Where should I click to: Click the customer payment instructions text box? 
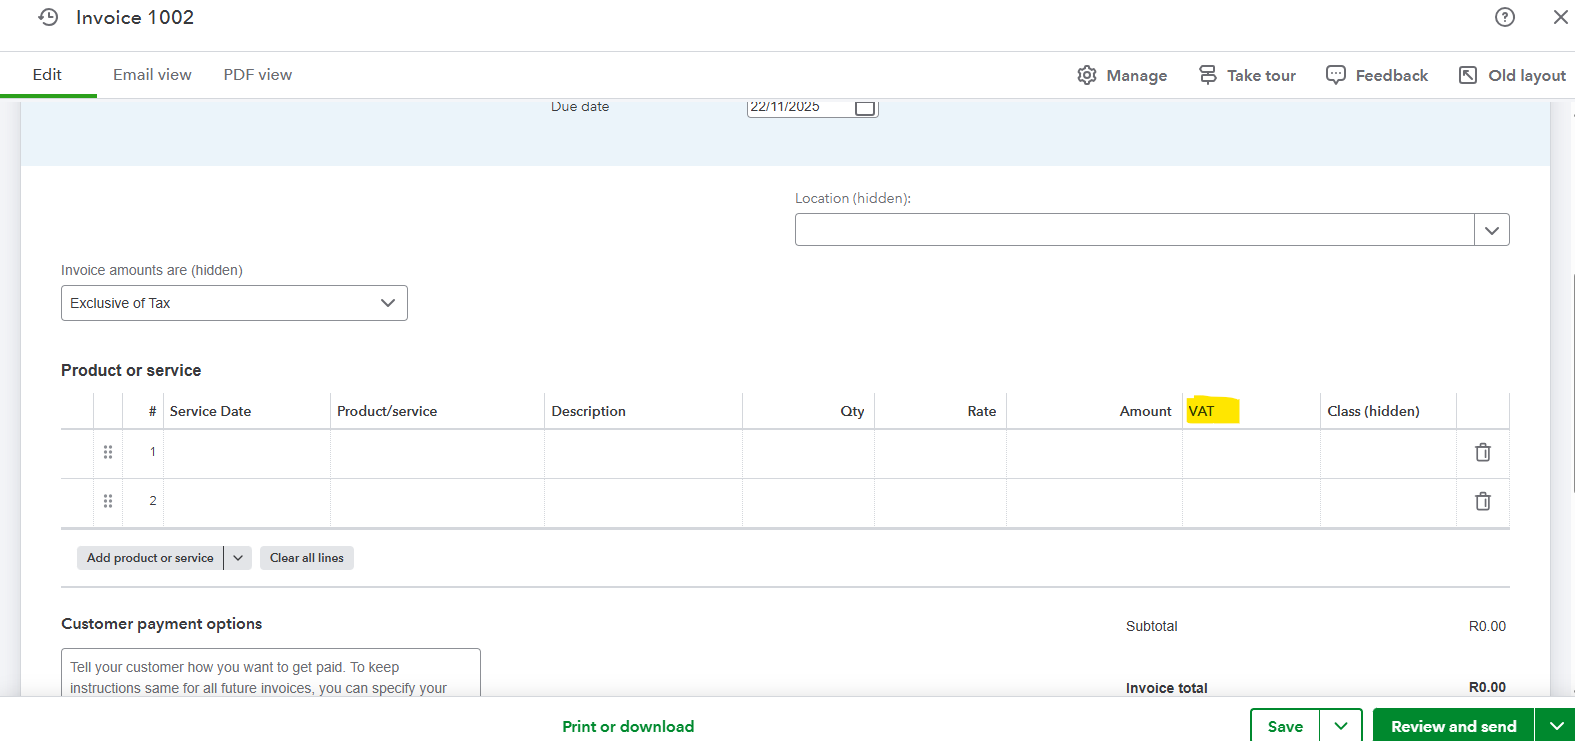click(270, 676)
